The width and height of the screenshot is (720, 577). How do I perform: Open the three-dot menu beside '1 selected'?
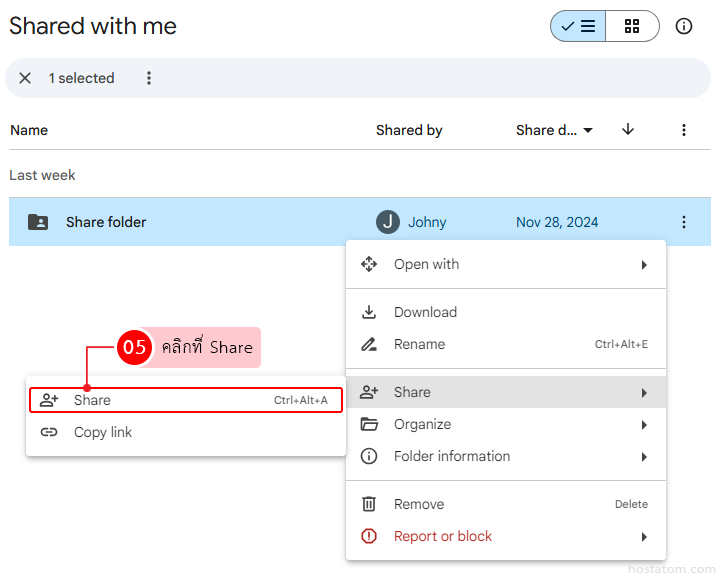click(149, 78)
